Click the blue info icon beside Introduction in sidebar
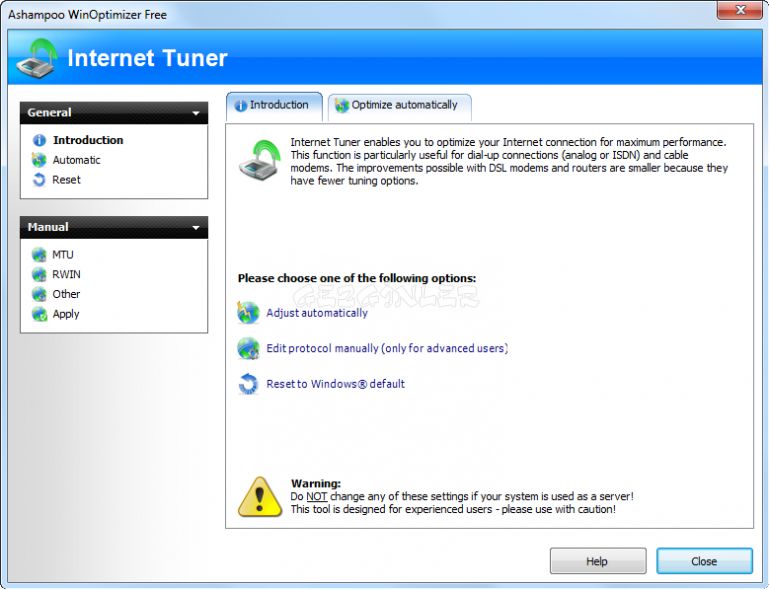Screen dimensions: 770x590 coord(39,140)
